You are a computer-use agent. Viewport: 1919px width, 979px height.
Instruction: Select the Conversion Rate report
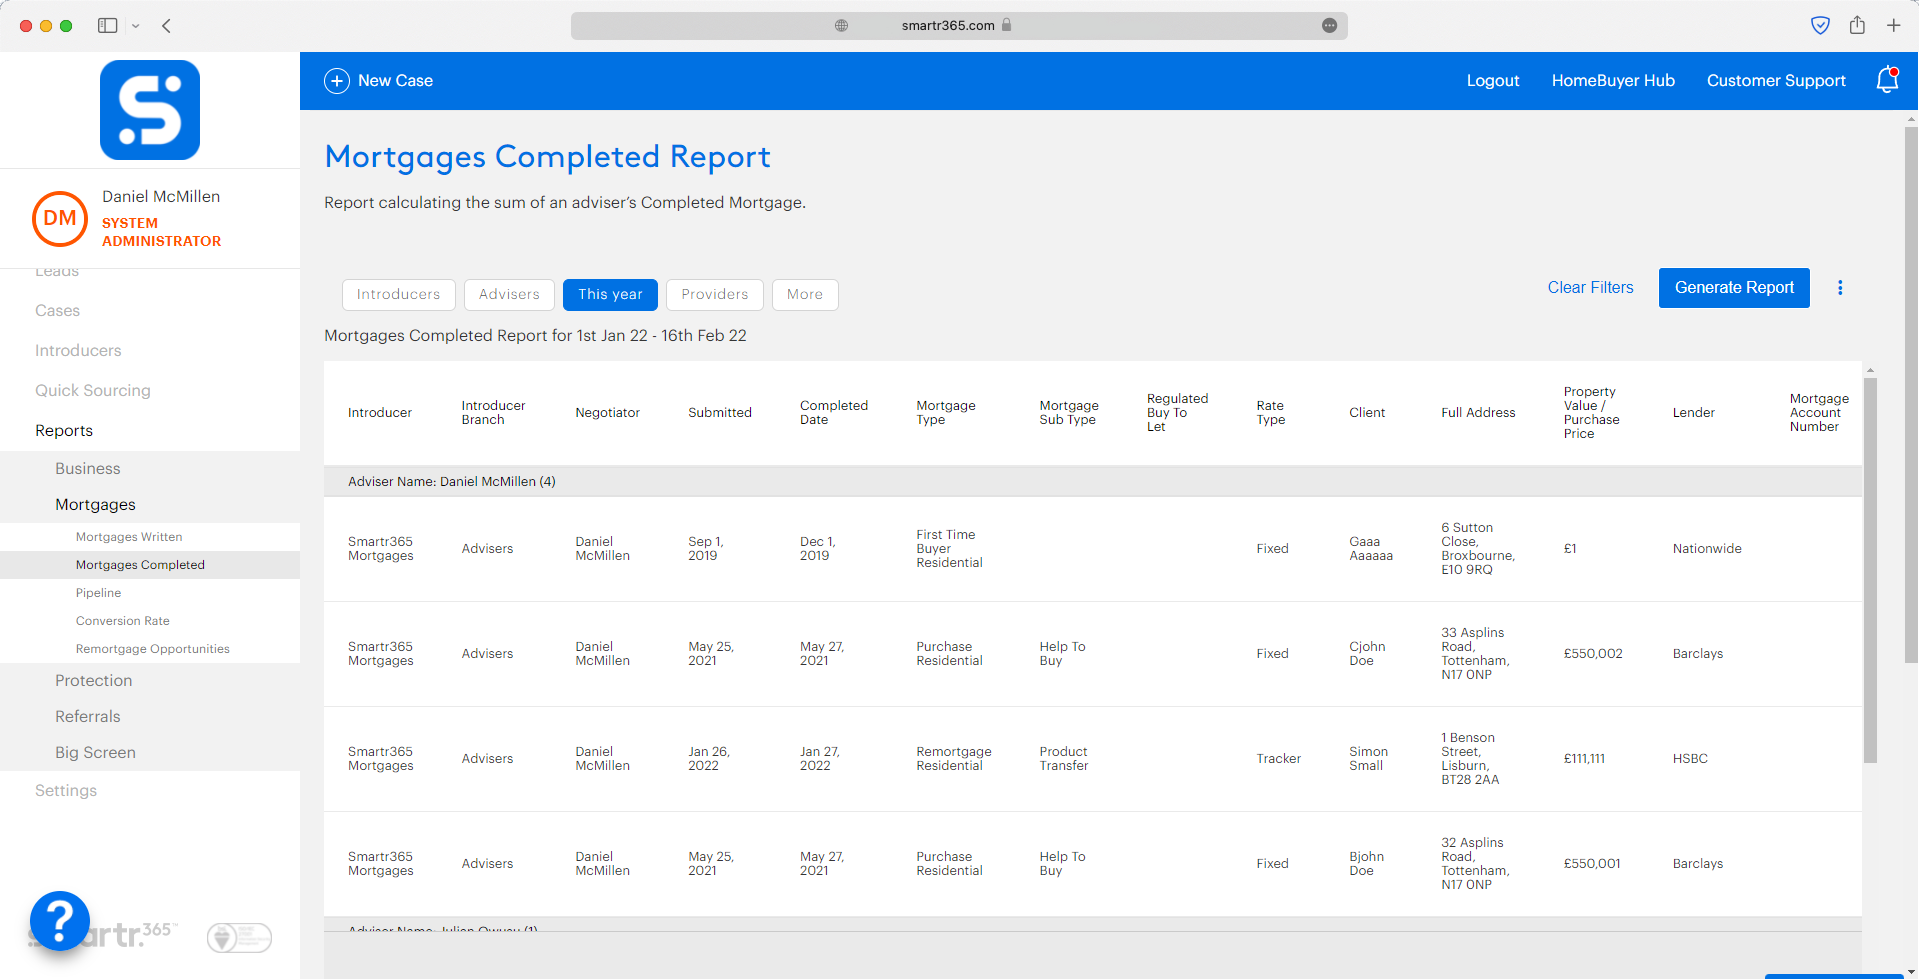pos(123,621)
